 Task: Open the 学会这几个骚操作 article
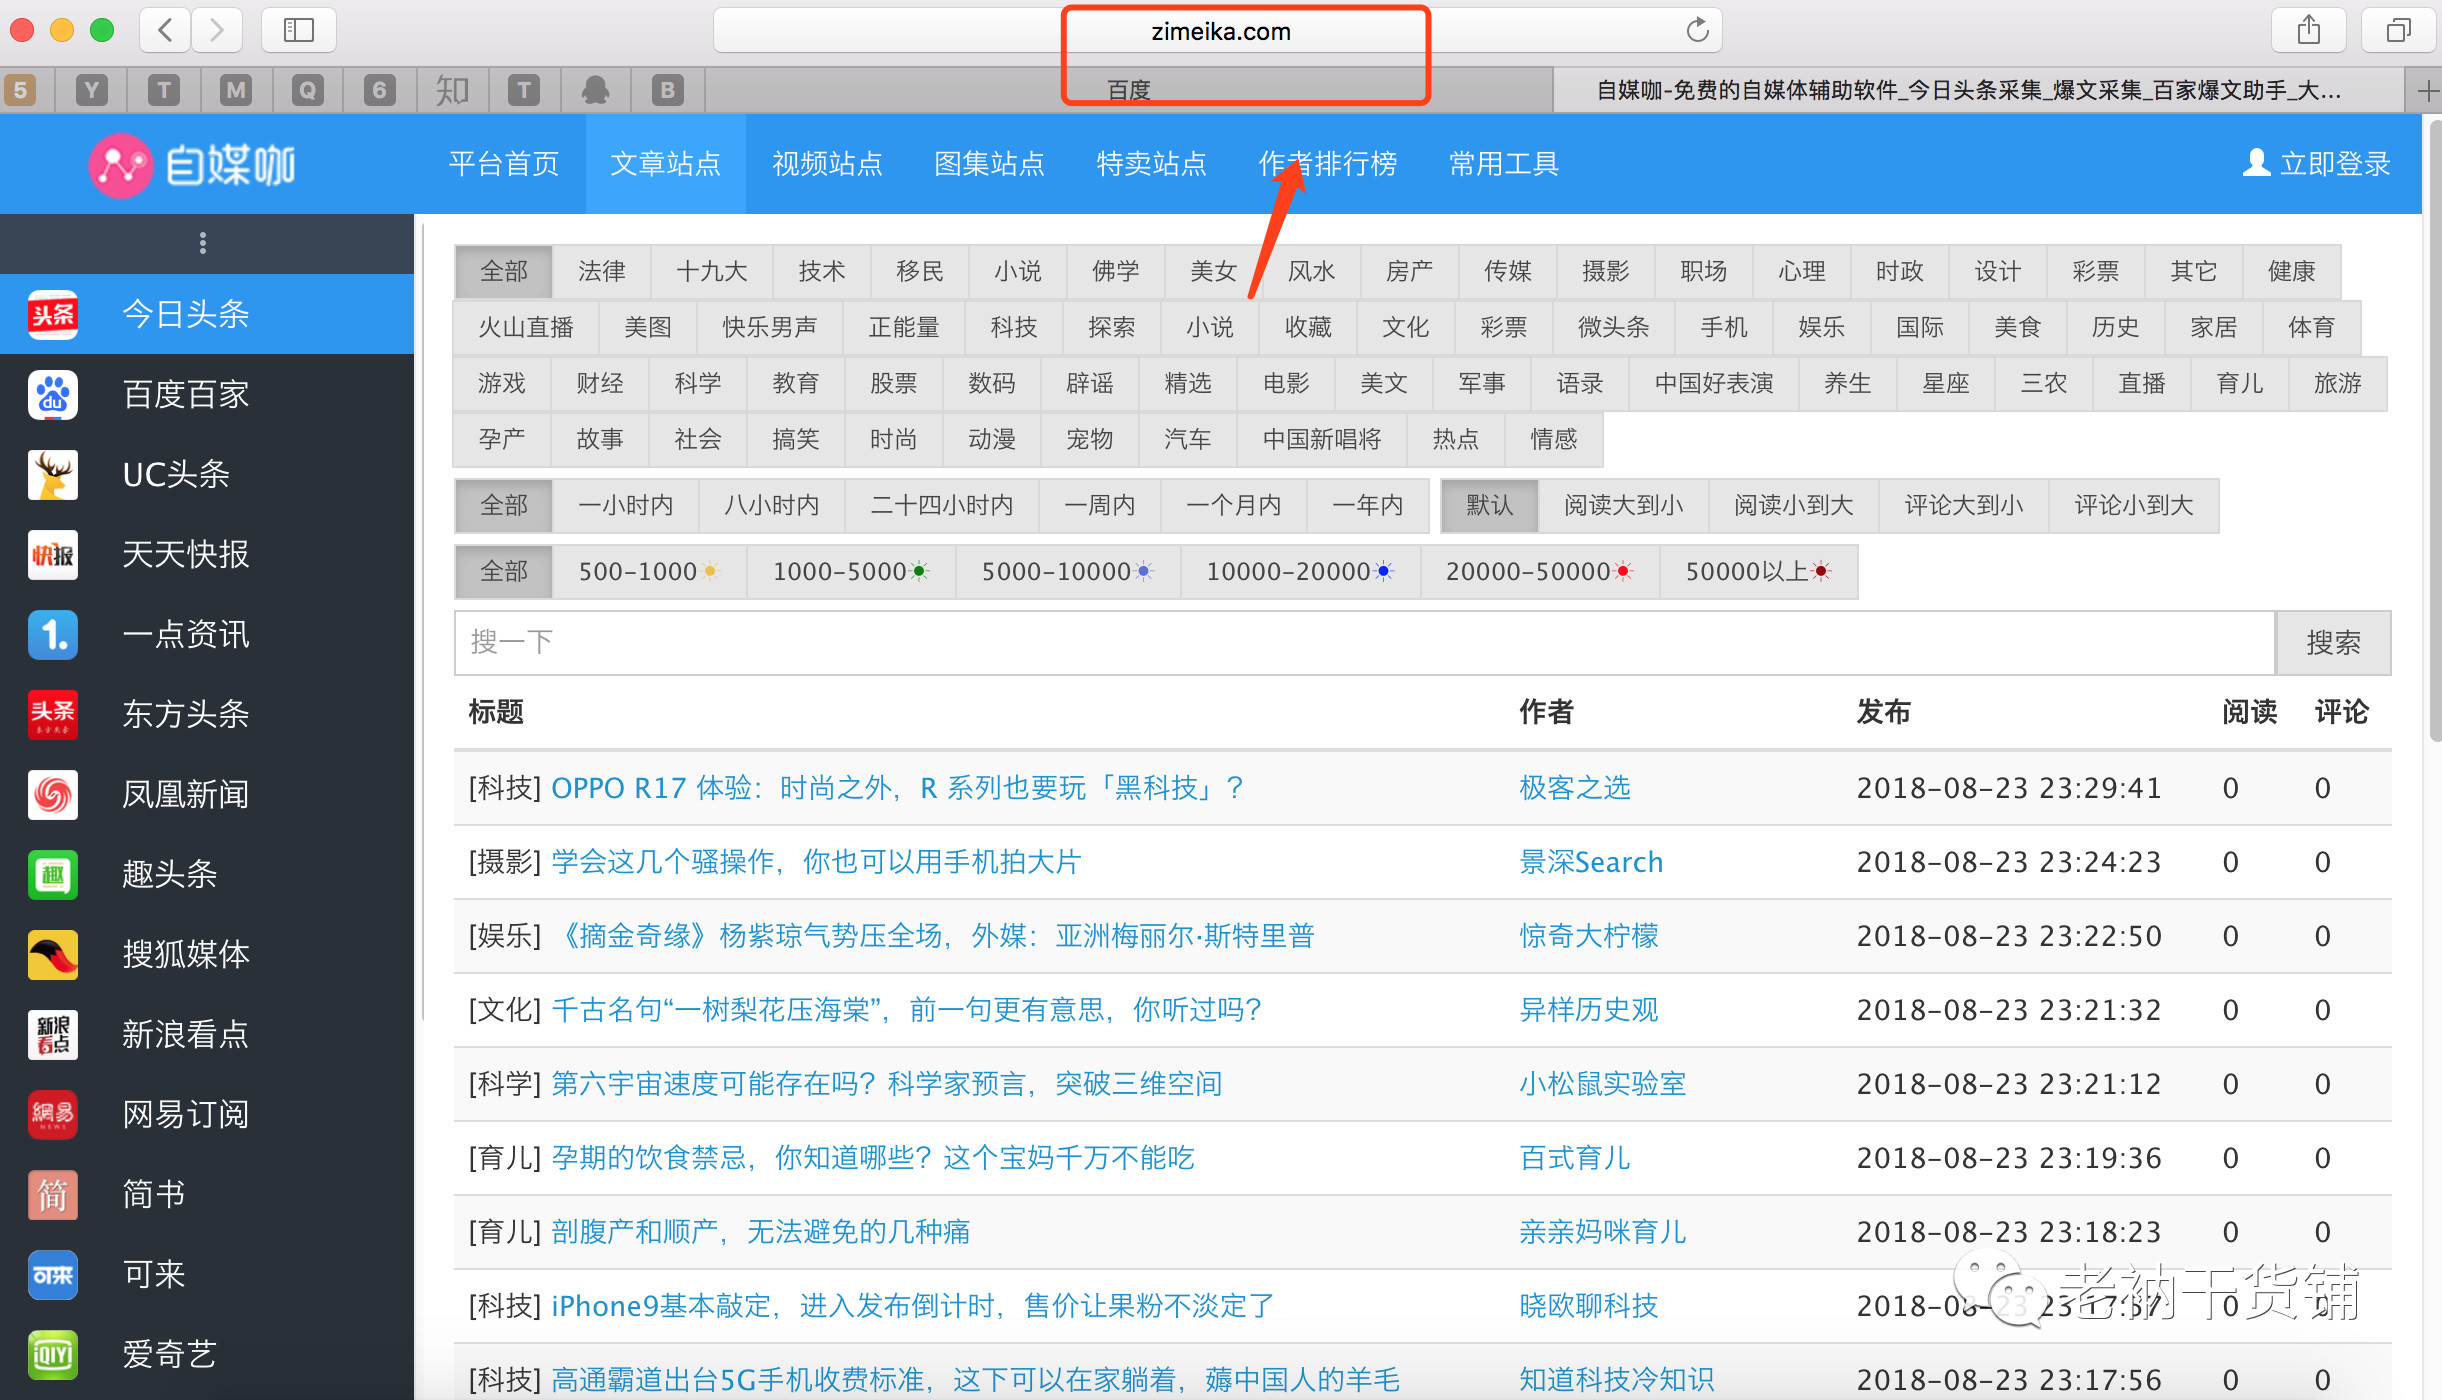pyautogui.click(x=816, y=862)
